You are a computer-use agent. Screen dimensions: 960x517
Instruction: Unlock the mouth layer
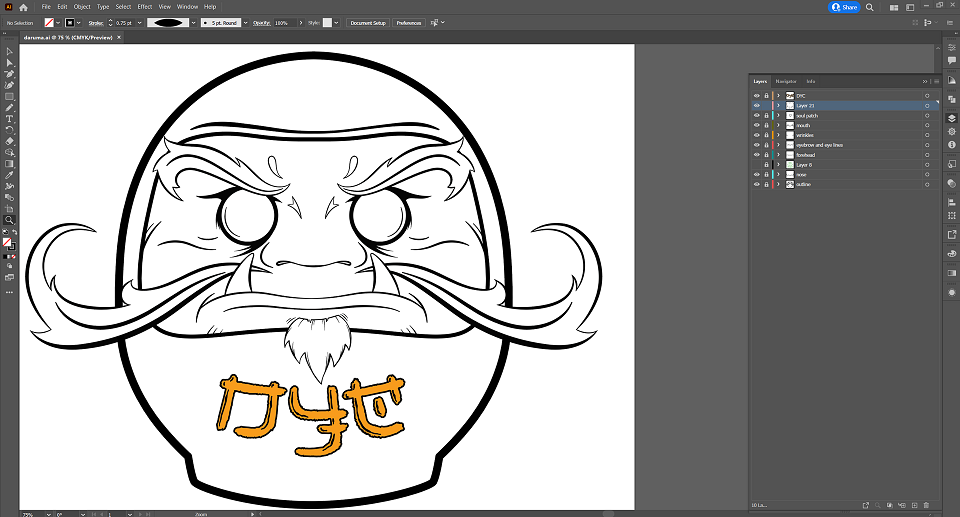tap(766, 126)
